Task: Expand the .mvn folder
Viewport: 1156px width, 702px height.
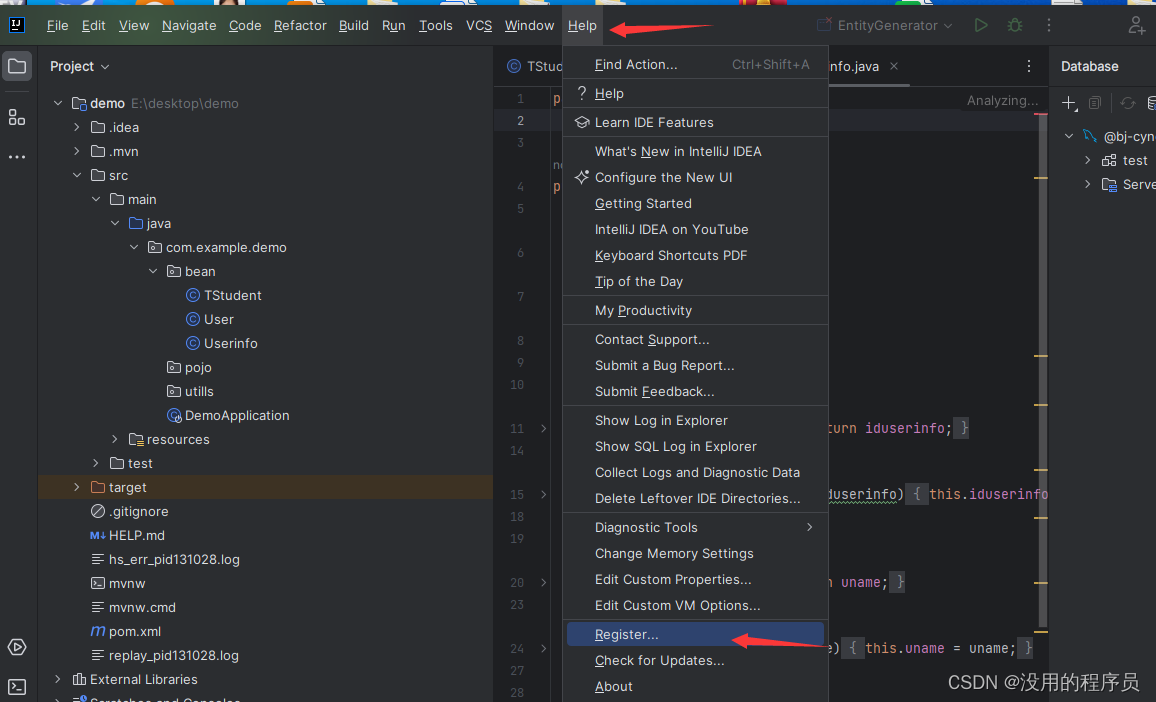Action: tap(77, 151)
